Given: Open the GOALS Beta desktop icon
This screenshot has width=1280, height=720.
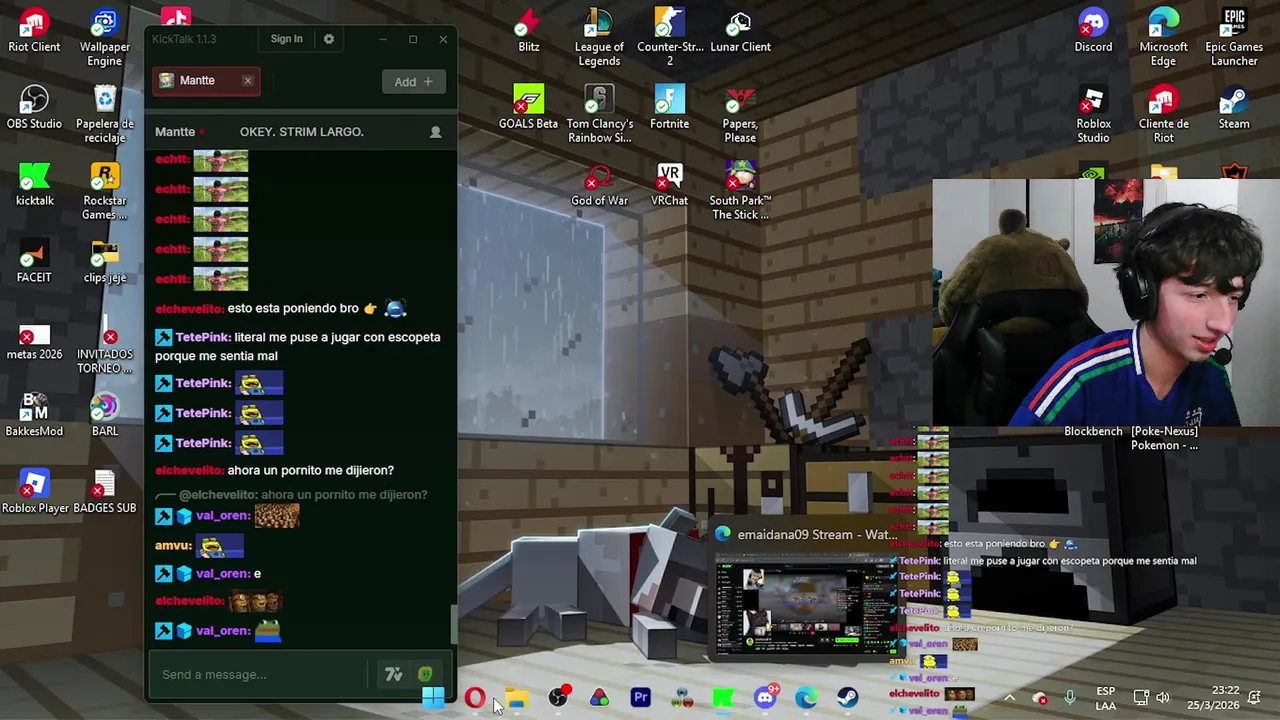Looking at the screenshot, I should [529, 108].
